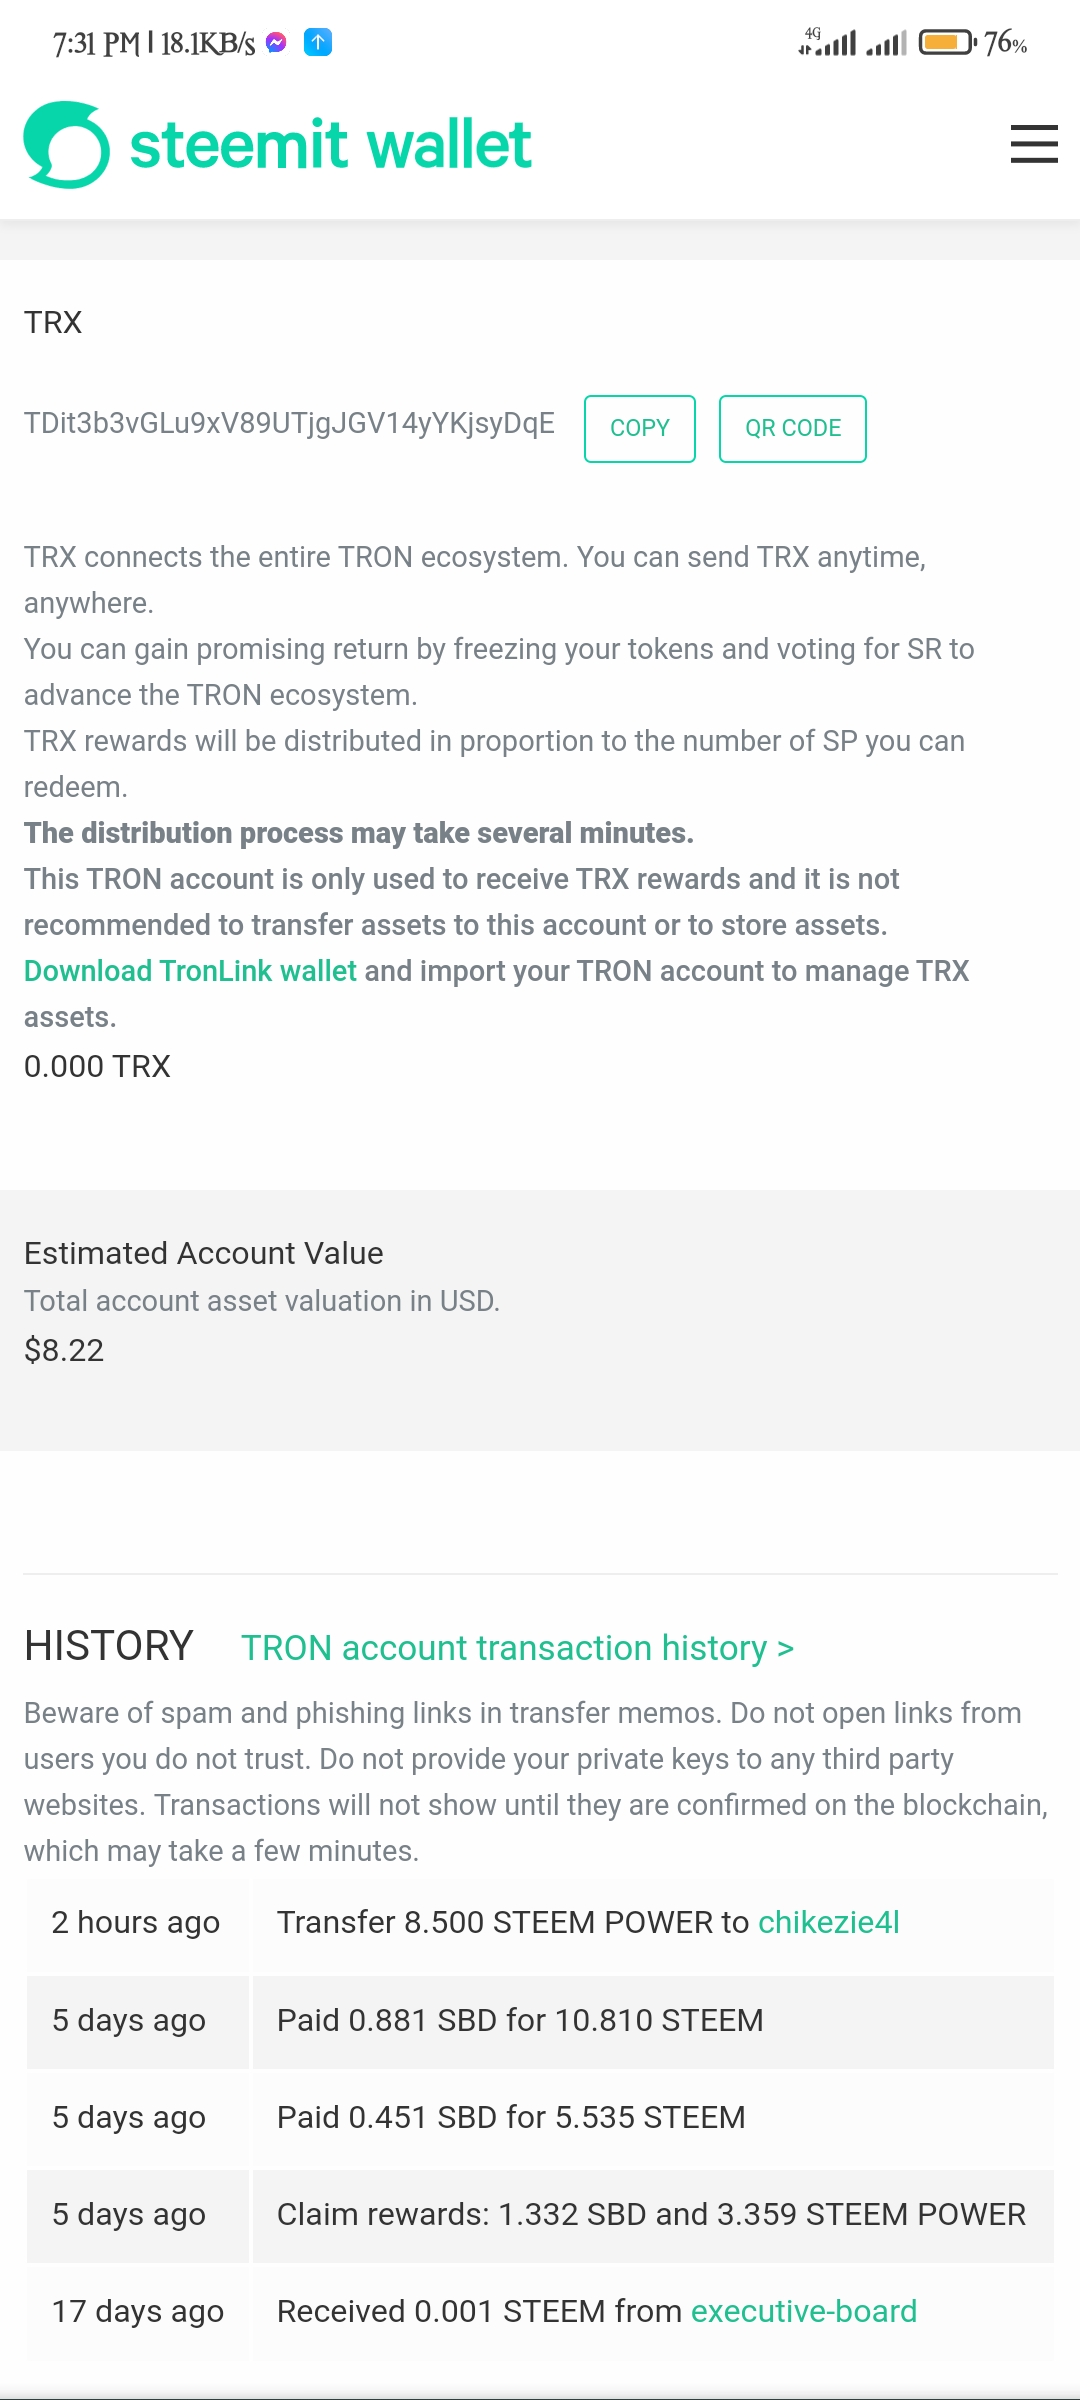The width and height of the screenshot is (1080, 2400).
Task: Show the TRX QR code
Action: click(792, 428)
